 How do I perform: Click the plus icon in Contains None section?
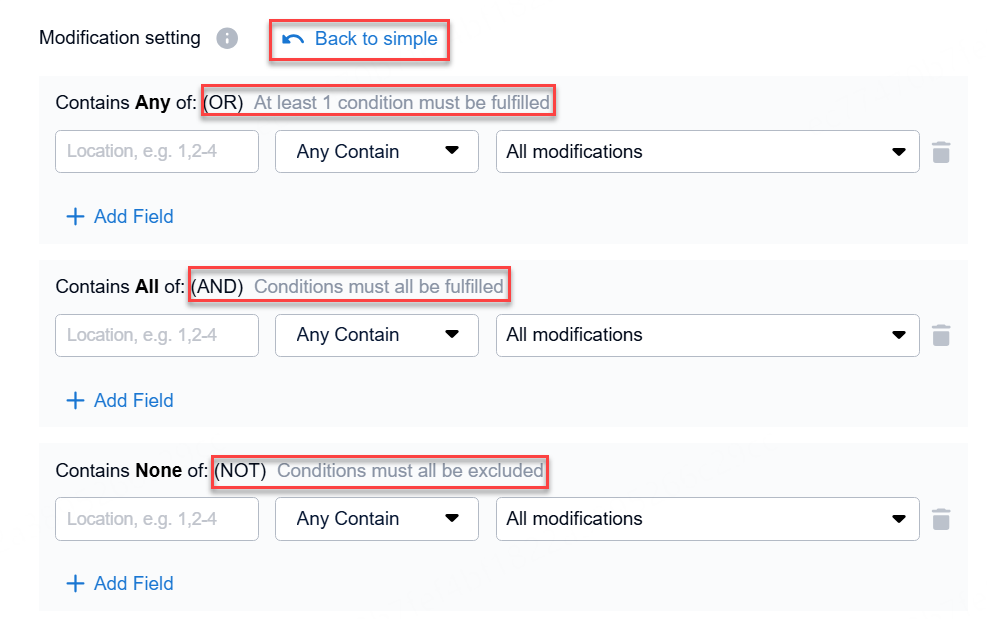pos(75,584)
